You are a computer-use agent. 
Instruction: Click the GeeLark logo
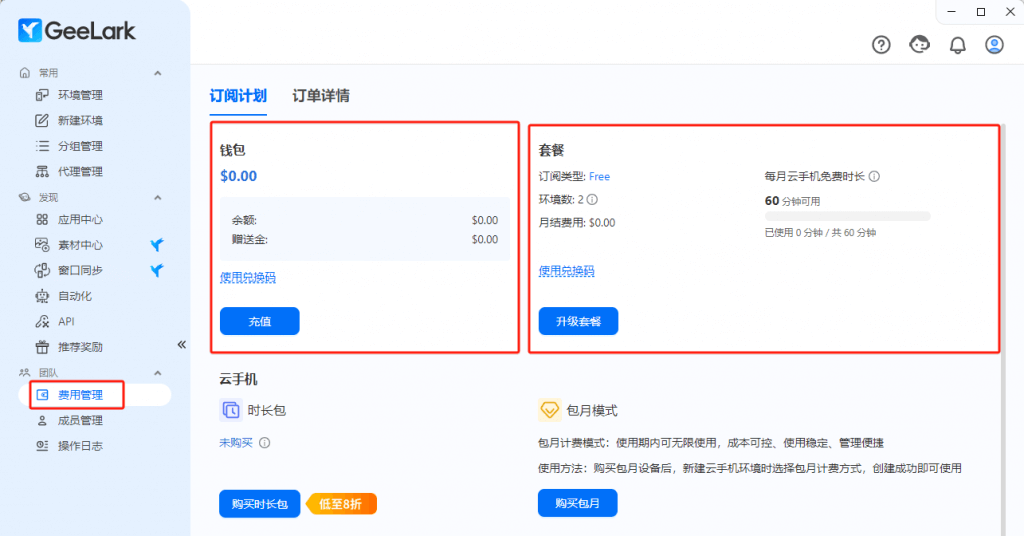pyautogui.click(x=77, y=31)
